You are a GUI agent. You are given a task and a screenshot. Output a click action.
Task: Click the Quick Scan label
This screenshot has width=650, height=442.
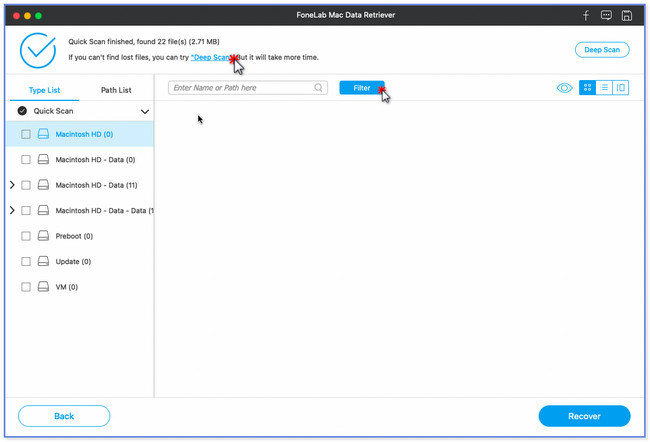(x=53, y=111)
